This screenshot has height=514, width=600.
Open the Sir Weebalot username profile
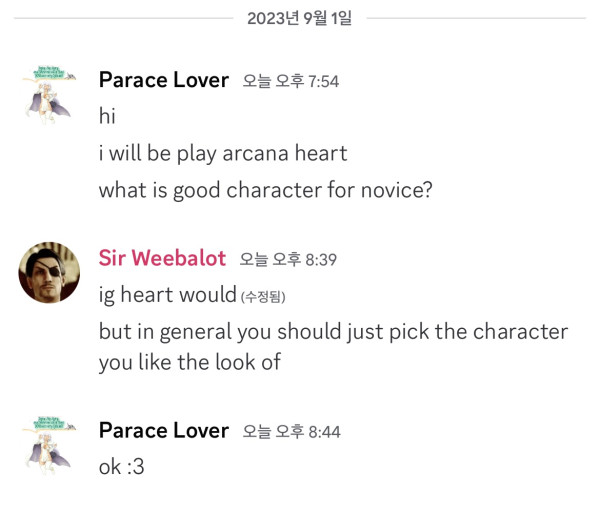[162, 258]
